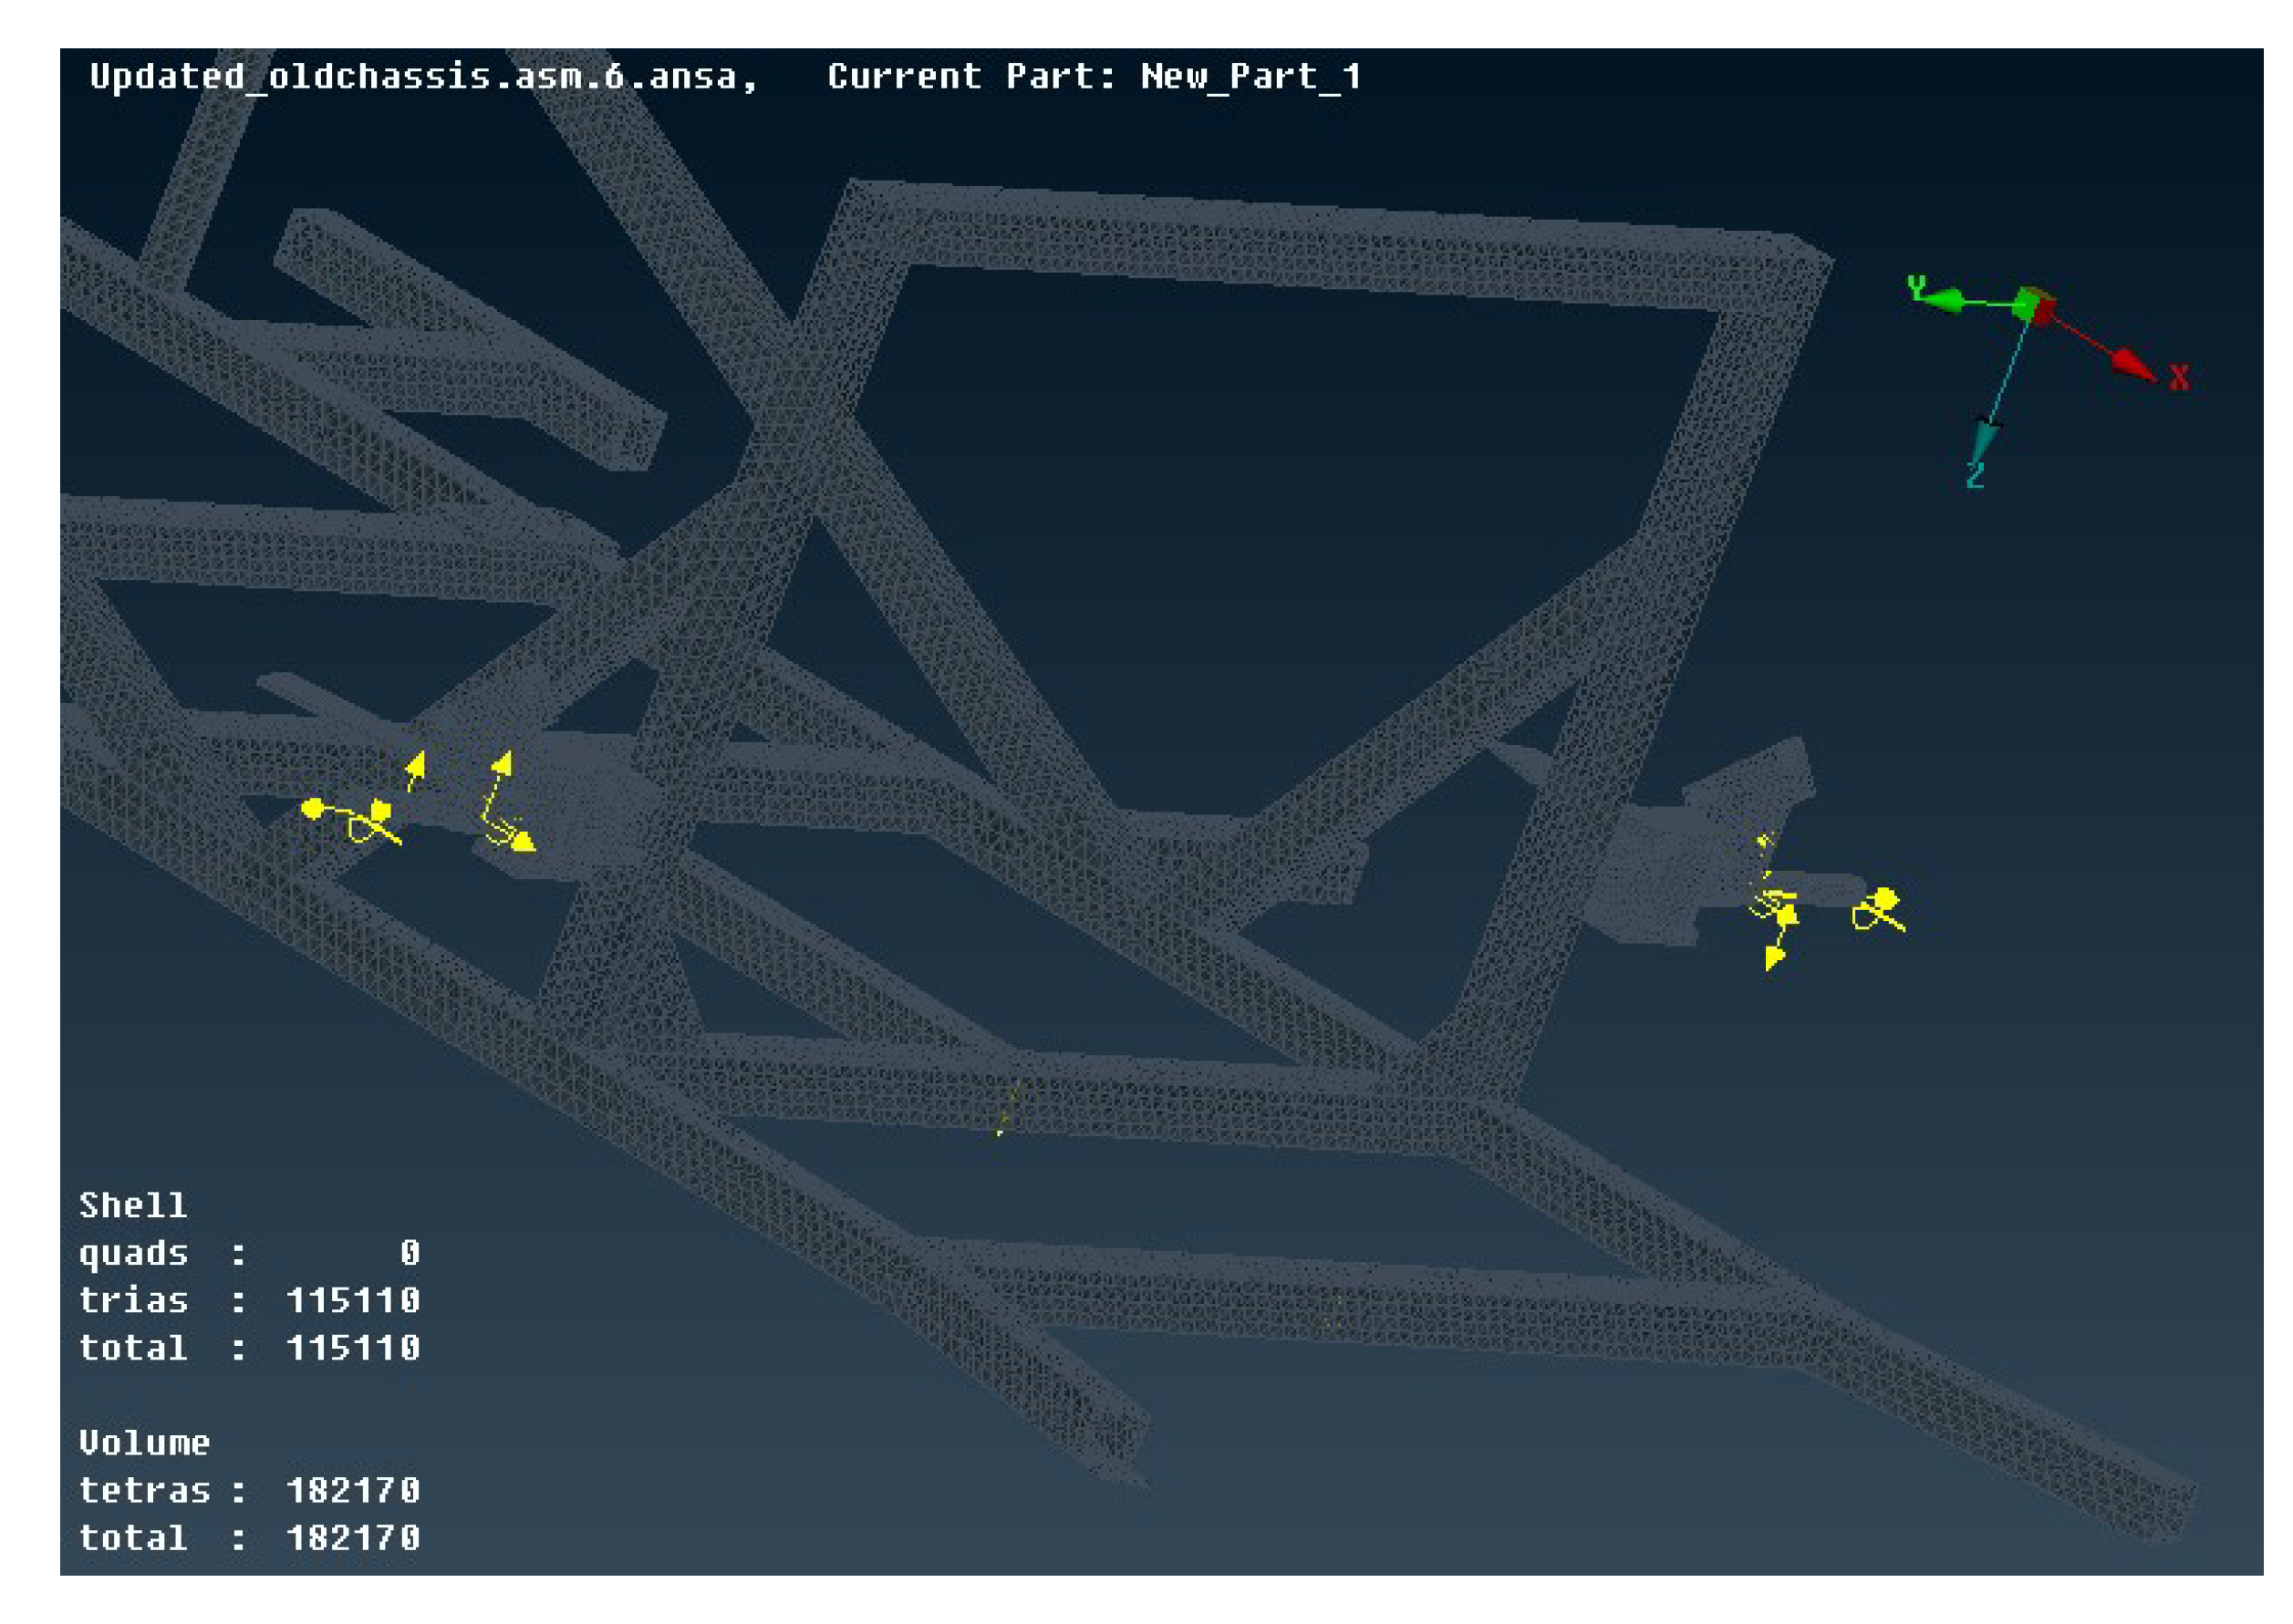The width and height of the screenshot is (2293, 1624).
Task: Click the top horizontal beam of rectangular frame
Action: (x=1340, y=245)
